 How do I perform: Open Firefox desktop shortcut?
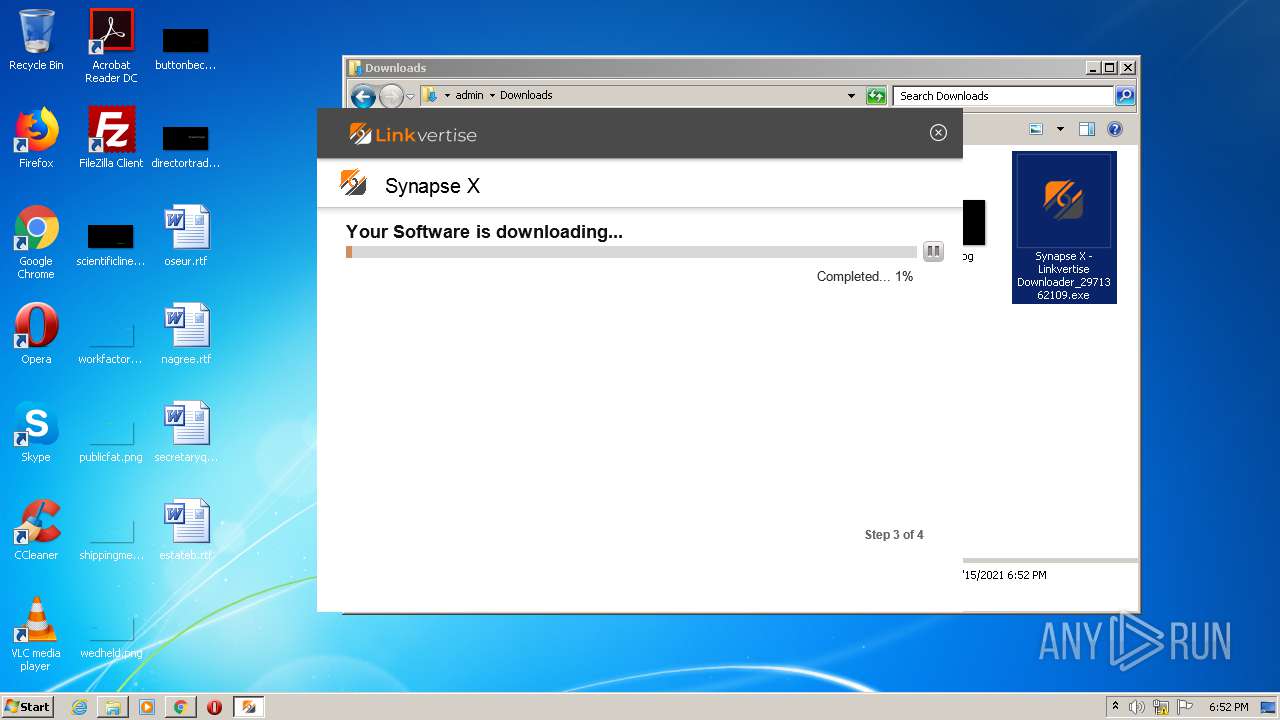[36, 137]
